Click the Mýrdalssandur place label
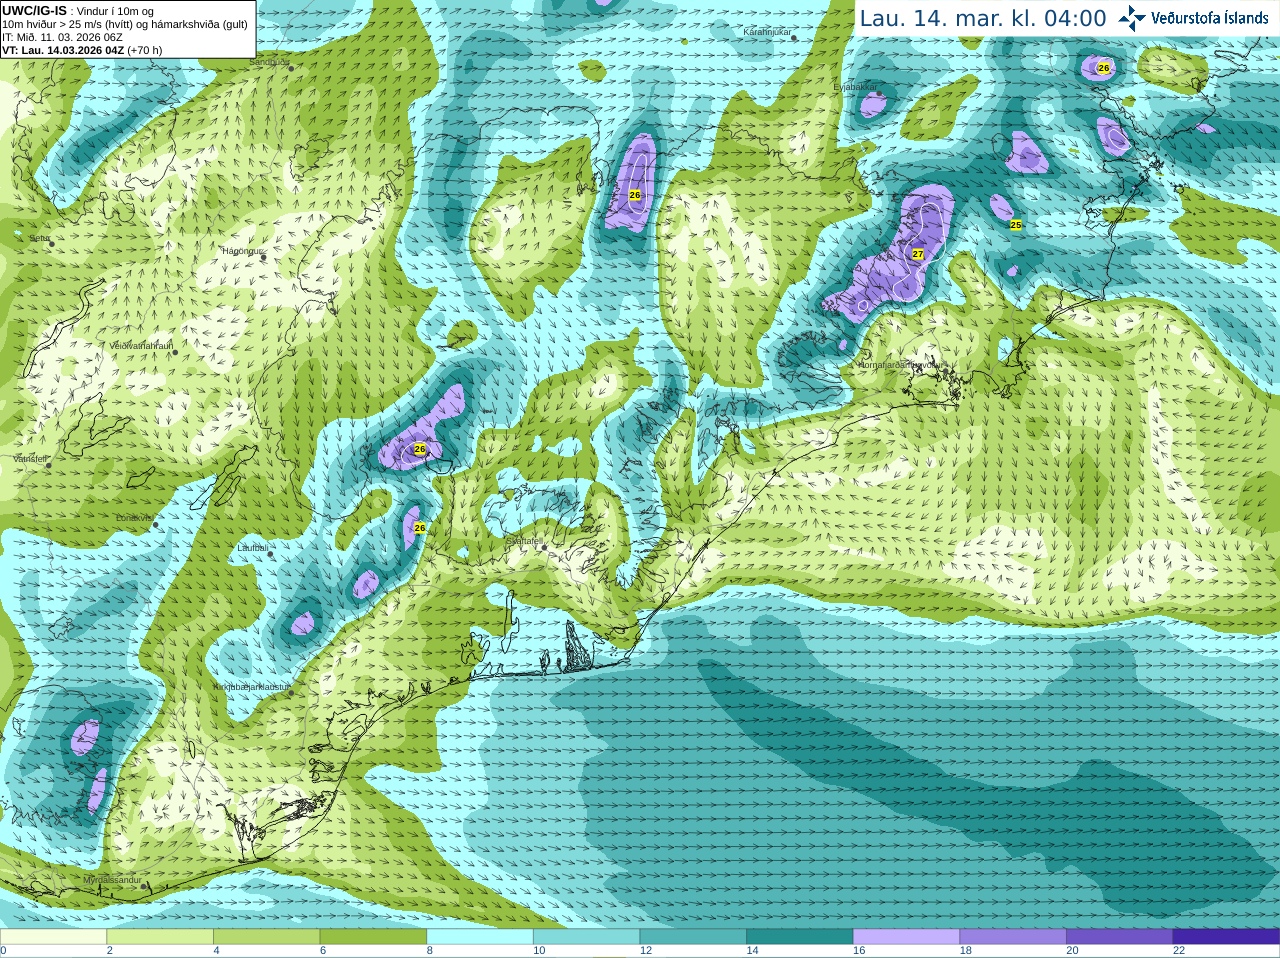This screenshot has height=958, width=1280. (x=112, y=879)
